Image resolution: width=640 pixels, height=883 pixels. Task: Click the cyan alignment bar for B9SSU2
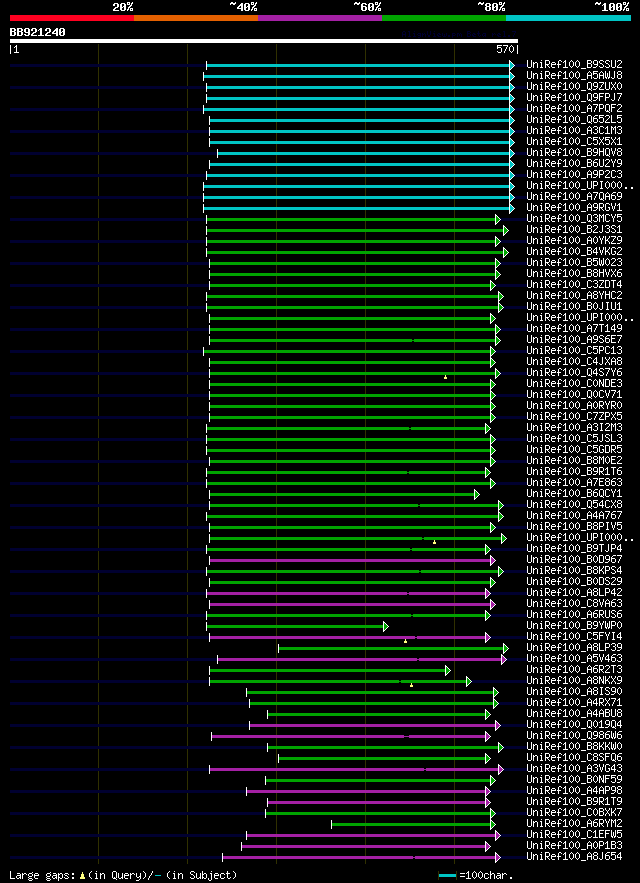(x=358, y=65)
